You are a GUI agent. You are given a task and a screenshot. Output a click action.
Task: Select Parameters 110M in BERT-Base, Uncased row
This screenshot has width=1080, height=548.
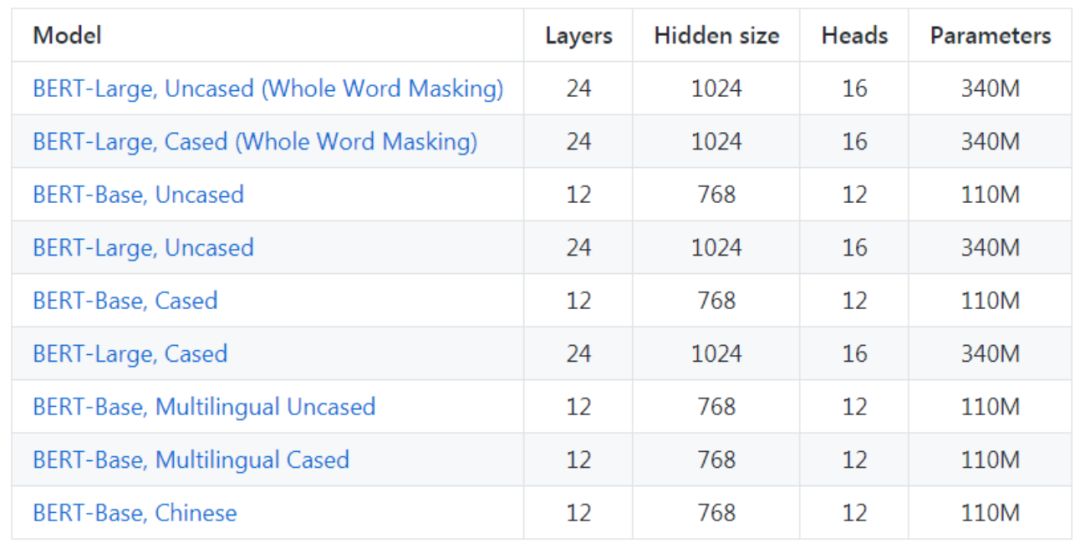tap(990, 195)
